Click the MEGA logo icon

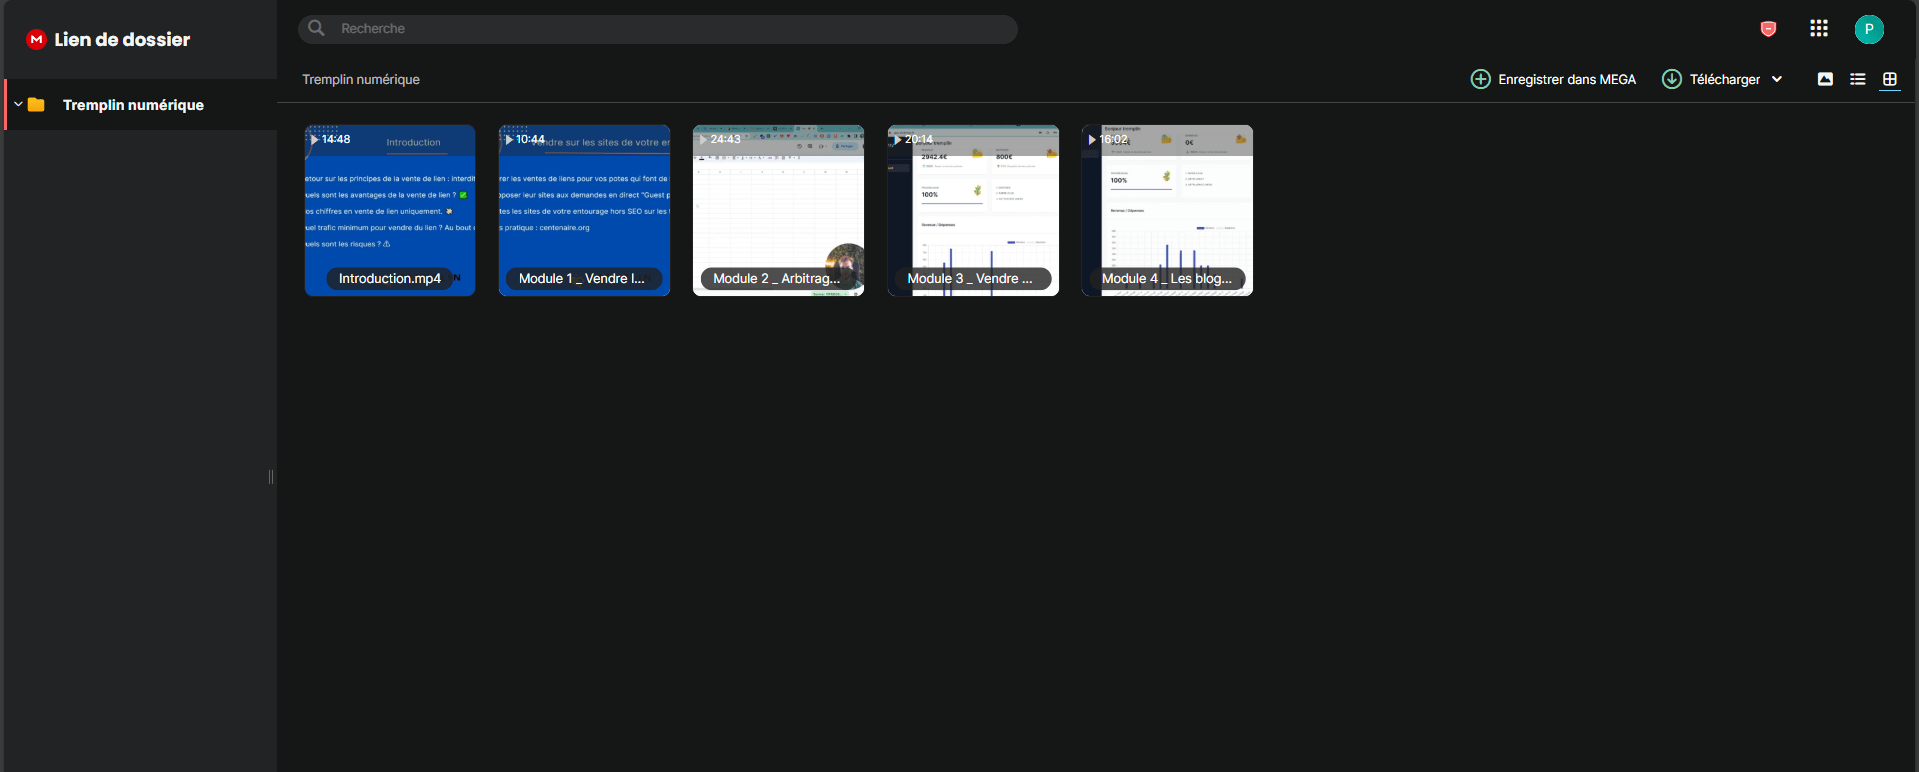pyautogui.click(x=37, y=40)
